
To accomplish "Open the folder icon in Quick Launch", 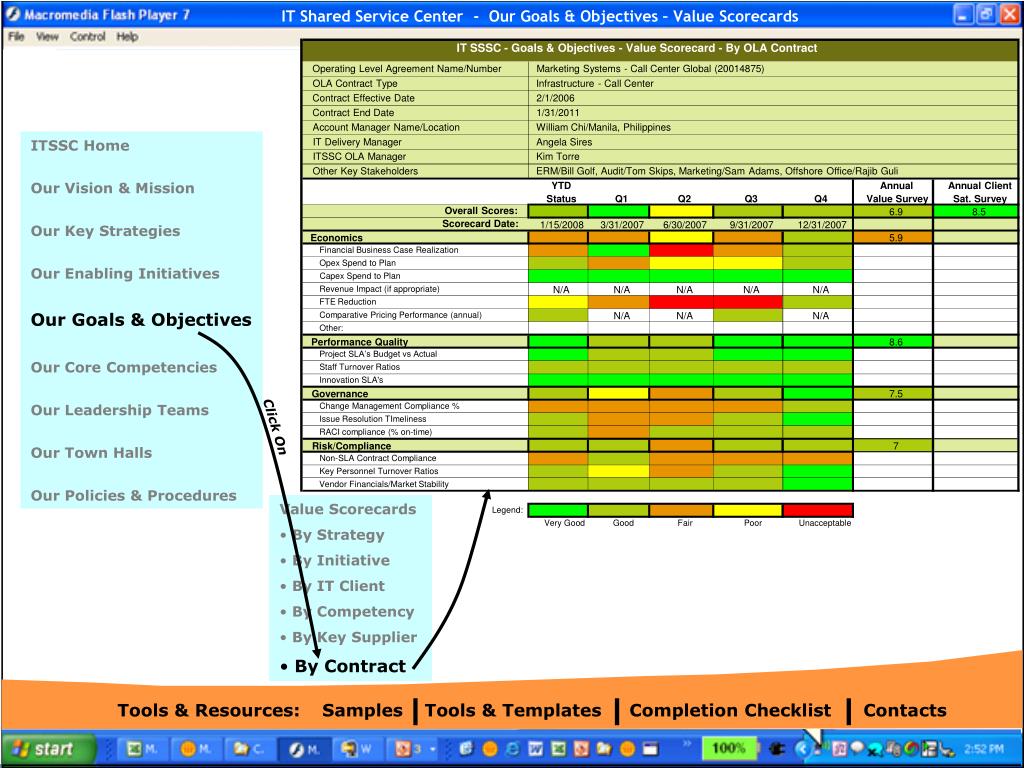I will (604, 749).
